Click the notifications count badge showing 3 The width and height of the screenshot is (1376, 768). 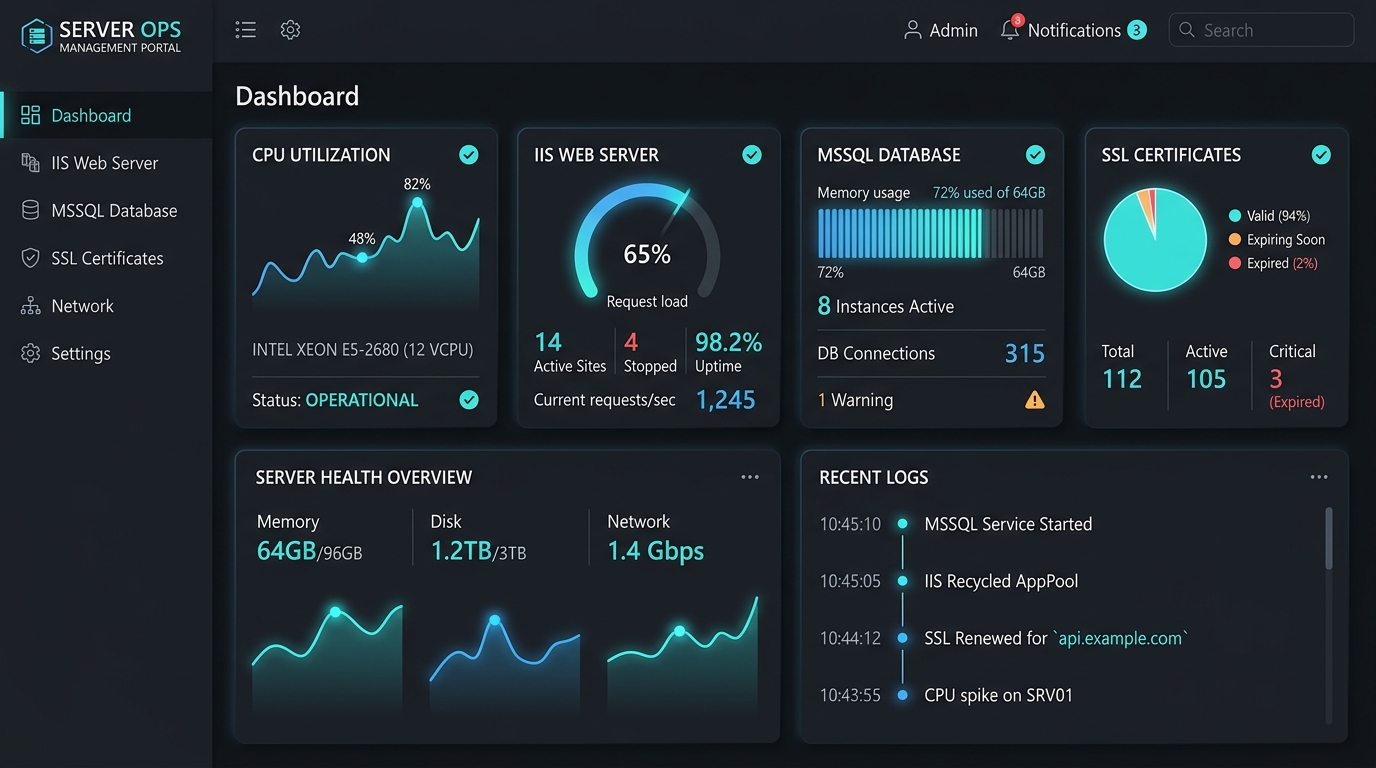(x=1137, y=30)
